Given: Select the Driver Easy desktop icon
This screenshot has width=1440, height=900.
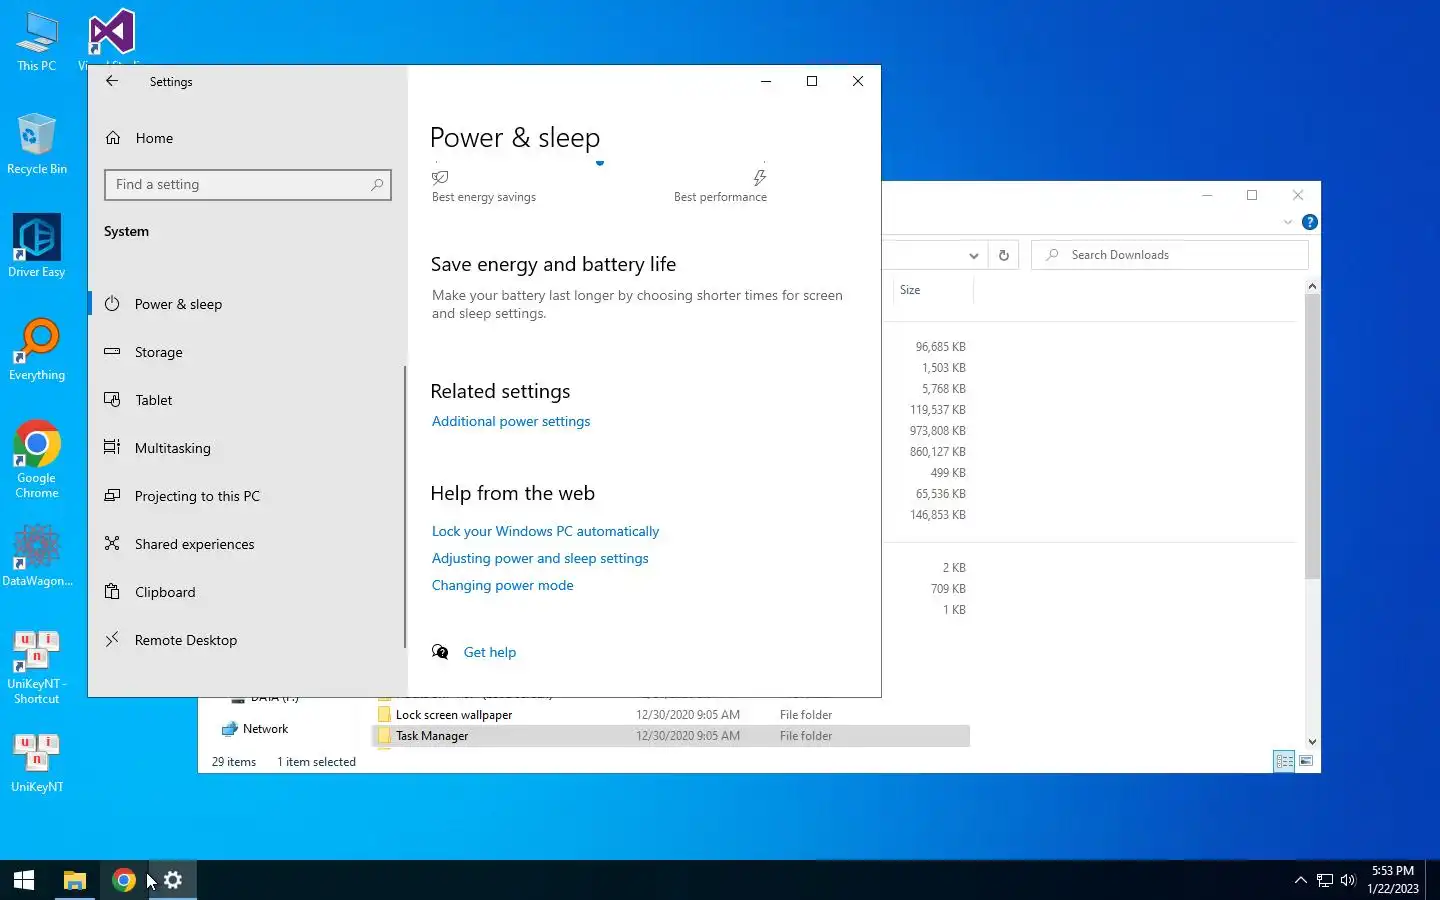Looking at the screenshot, I should (37, 246).
